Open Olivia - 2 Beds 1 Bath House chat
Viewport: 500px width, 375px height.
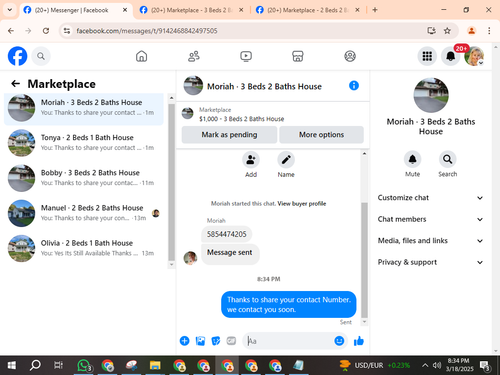(84, 248)
